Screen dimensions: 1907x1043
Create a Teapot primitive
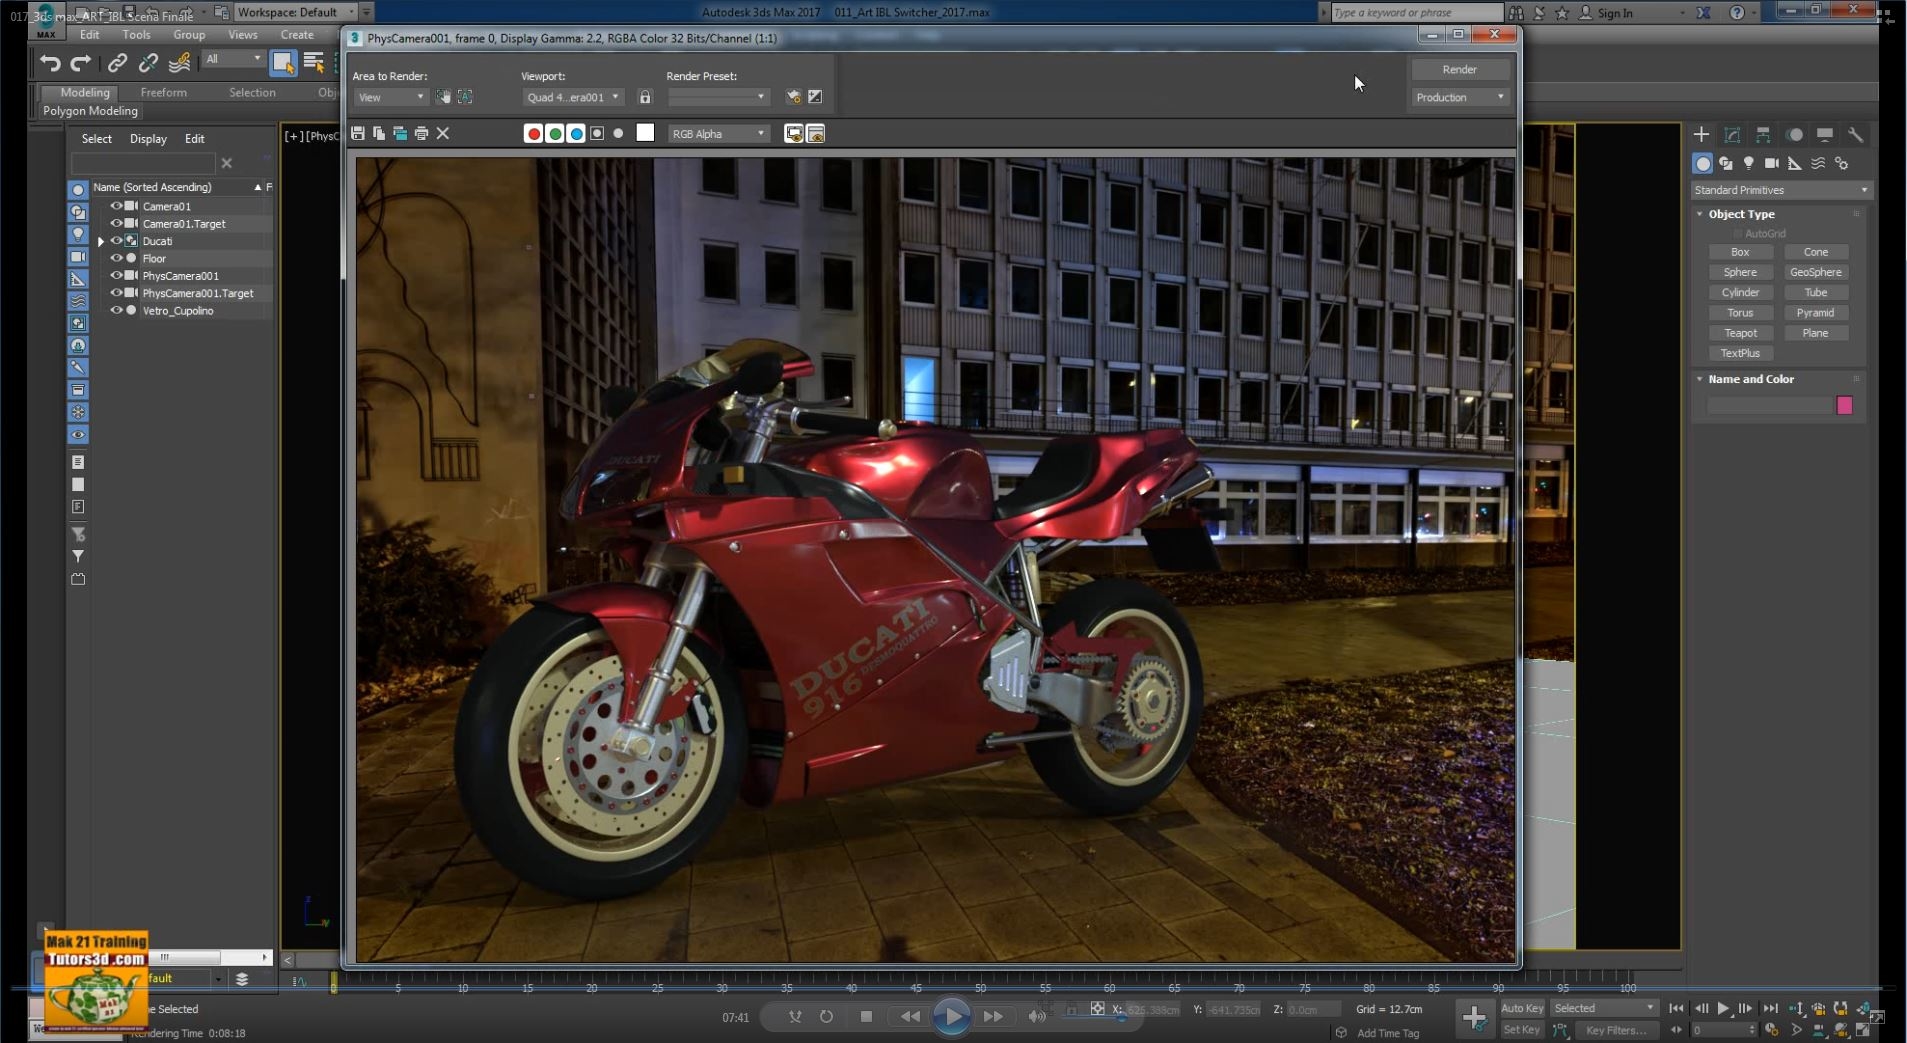1740,333
